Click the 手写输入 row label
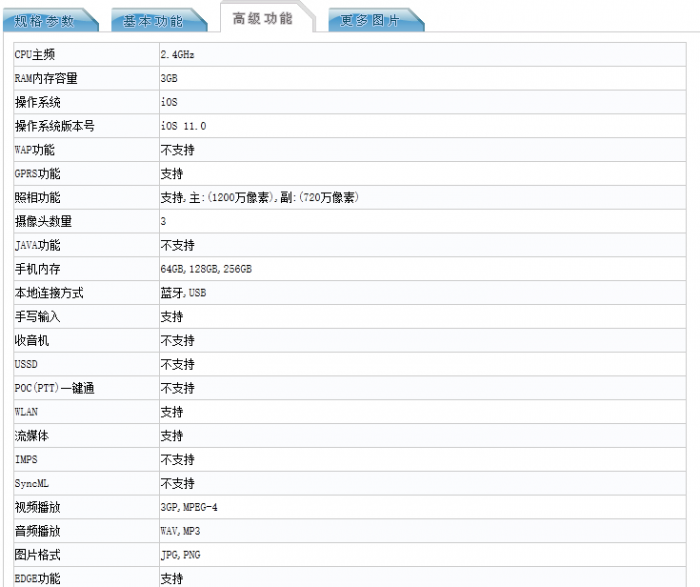 [37, 317]
